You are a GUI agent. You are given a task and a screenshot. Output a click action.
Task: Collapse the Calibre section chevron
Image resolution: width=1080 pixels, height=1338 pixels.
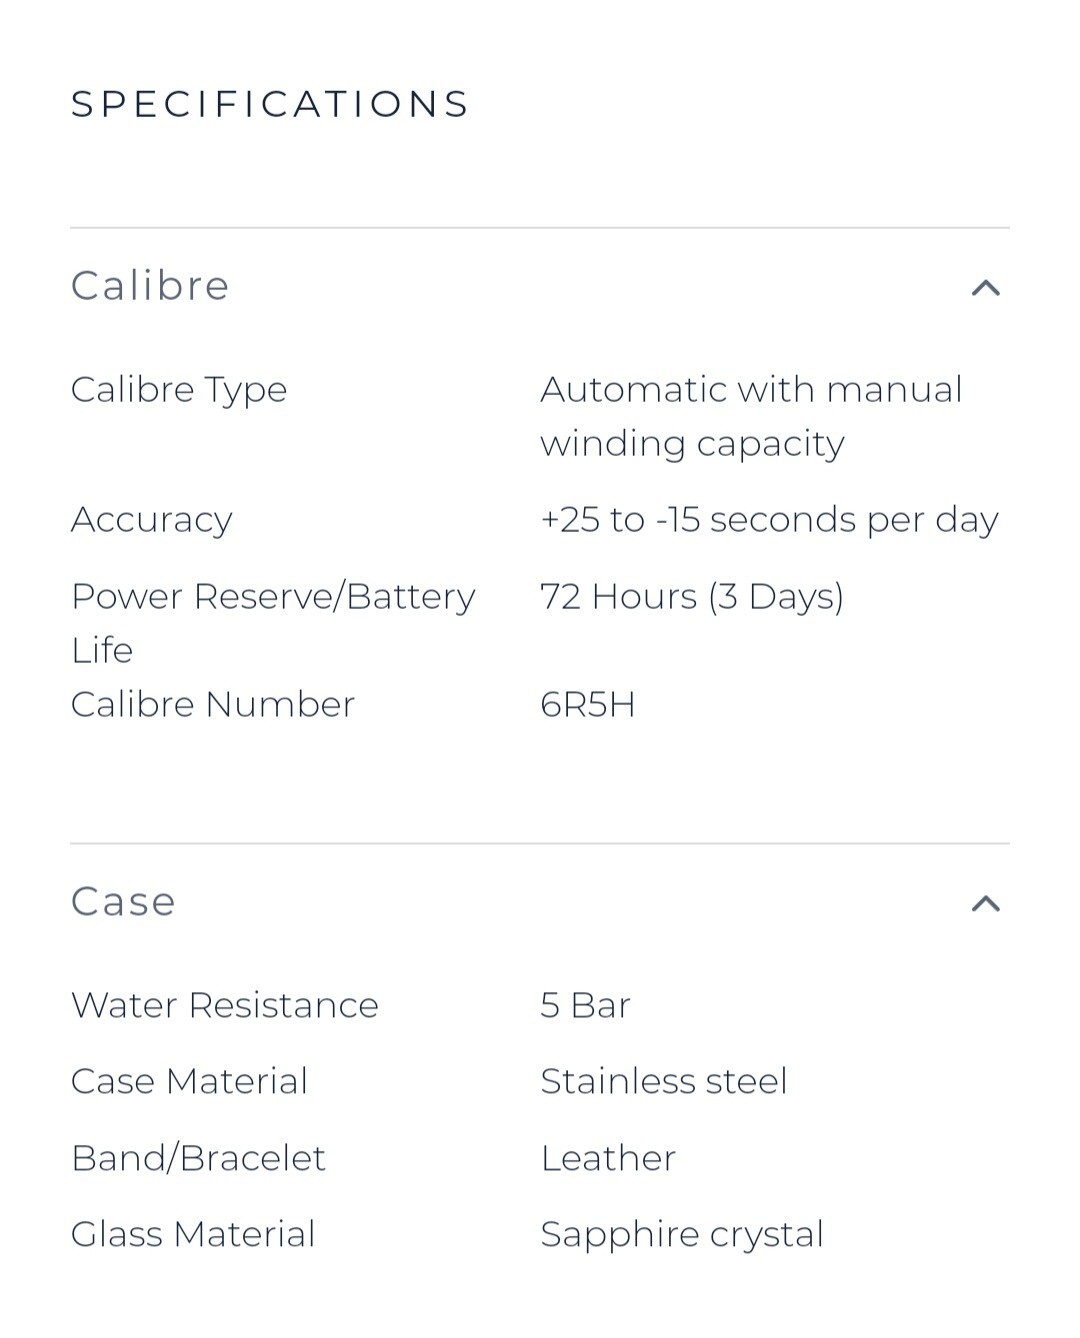[985, 288]
